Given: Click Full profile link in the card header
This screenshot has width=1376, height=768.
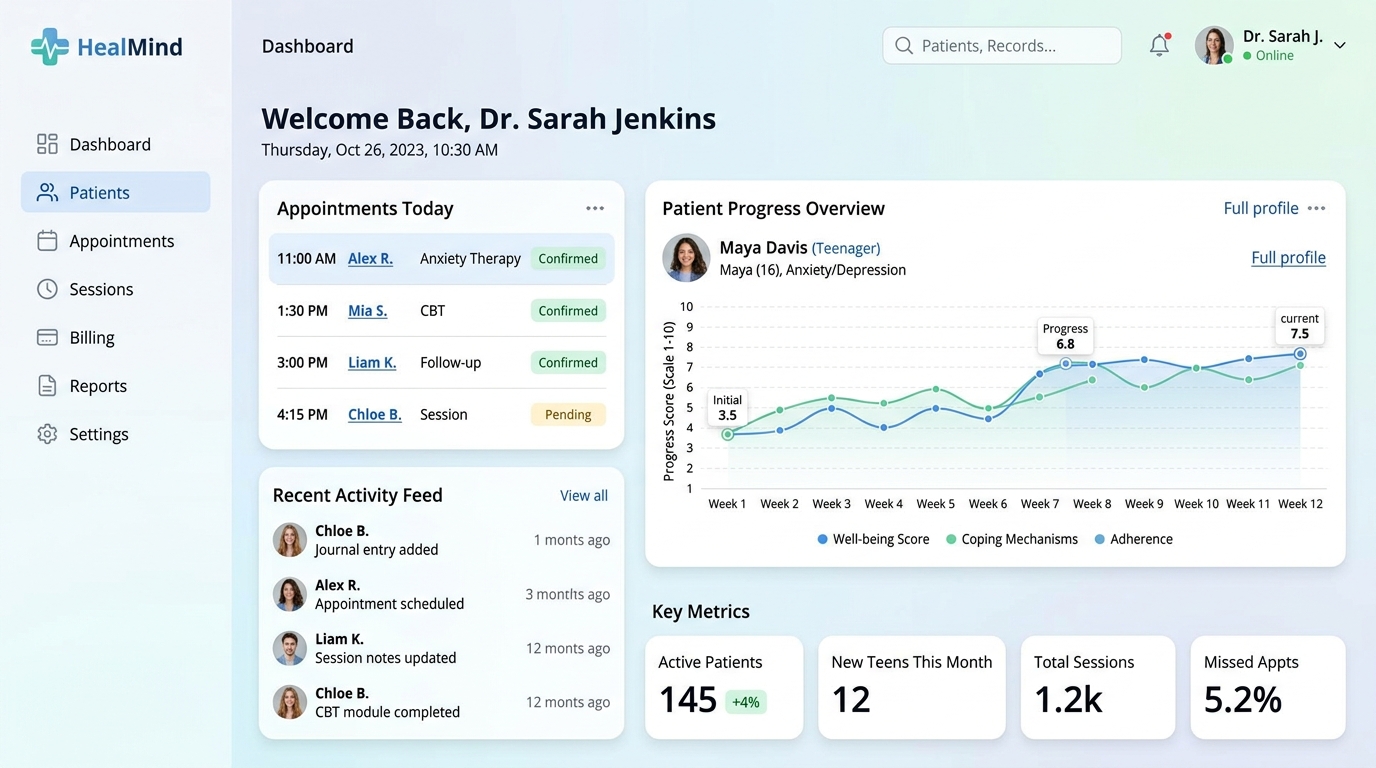Looking at the screenshot, I should 1261,208.
